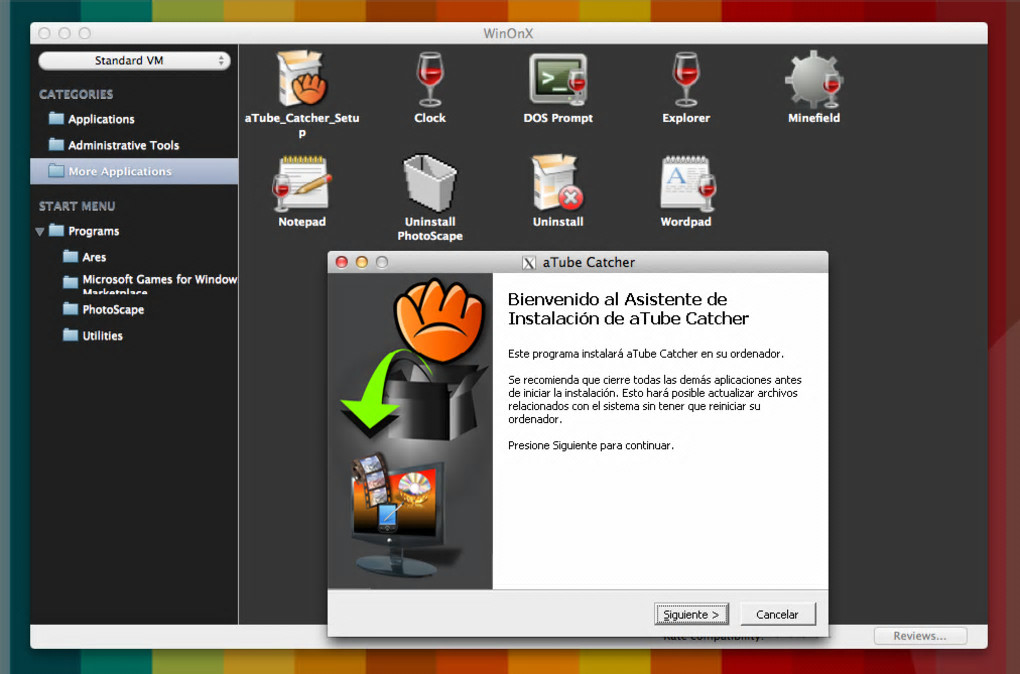Click the Reviews button in WinOnX
The width and height of the screenshot is (1020, 674).
tap(920, 636)
